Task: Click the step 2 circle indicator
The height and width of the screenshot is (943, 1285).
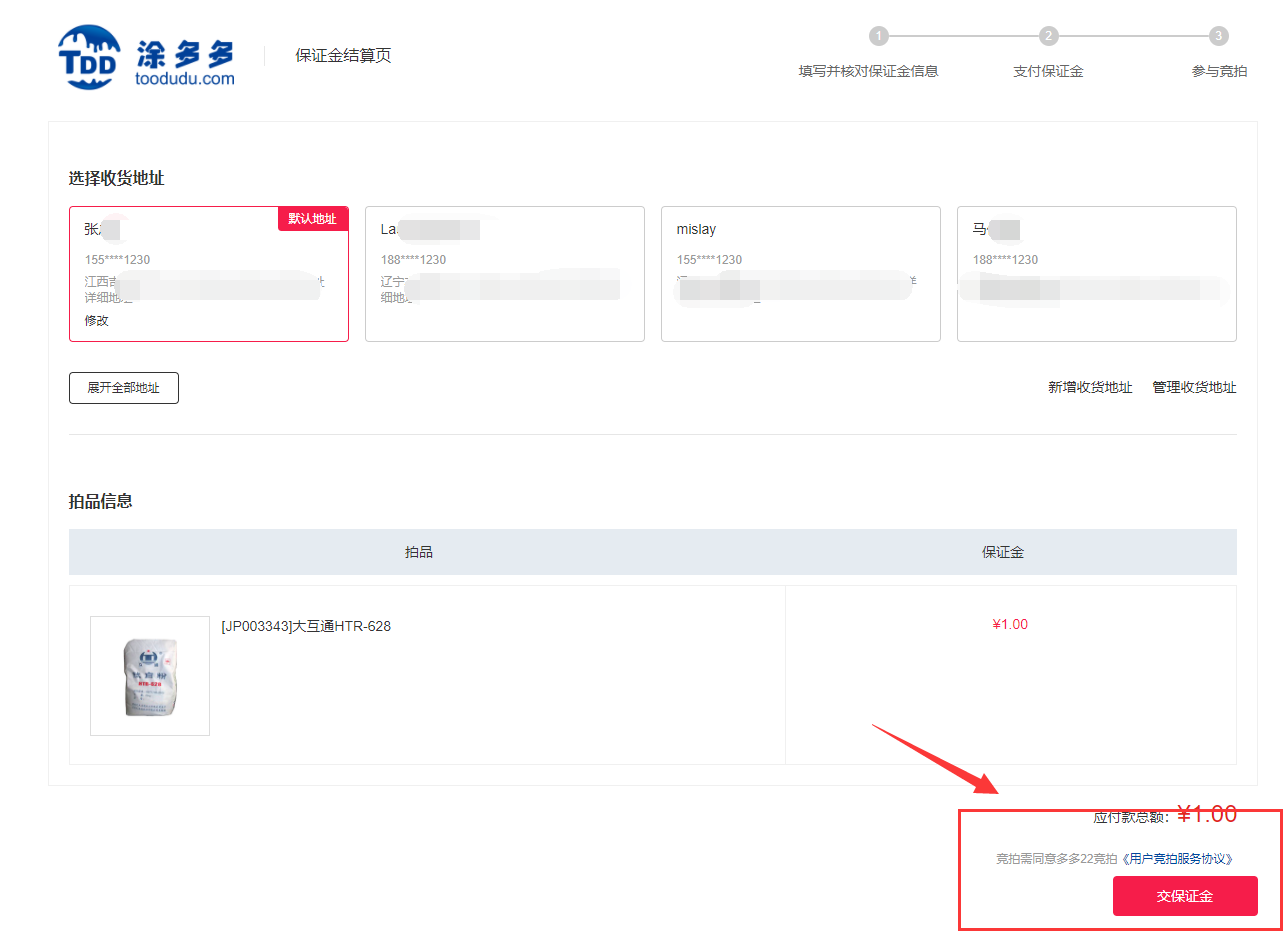Action: [x=1048, y=36]
